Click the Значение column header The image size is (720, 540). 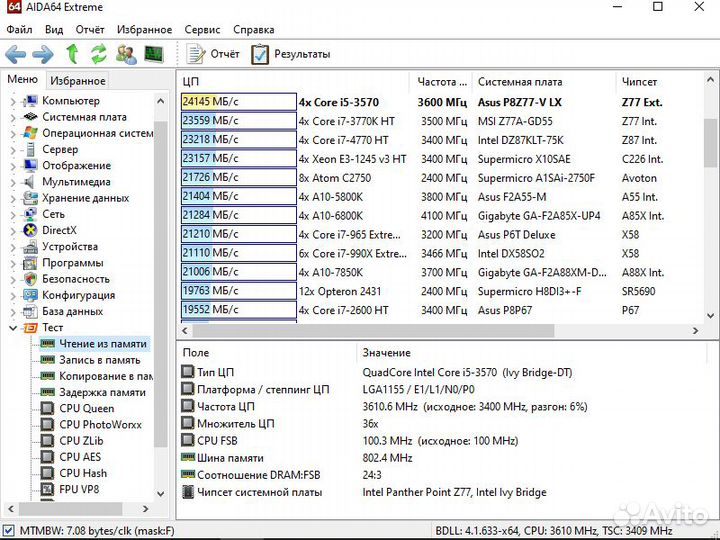[x=532, y=353]
